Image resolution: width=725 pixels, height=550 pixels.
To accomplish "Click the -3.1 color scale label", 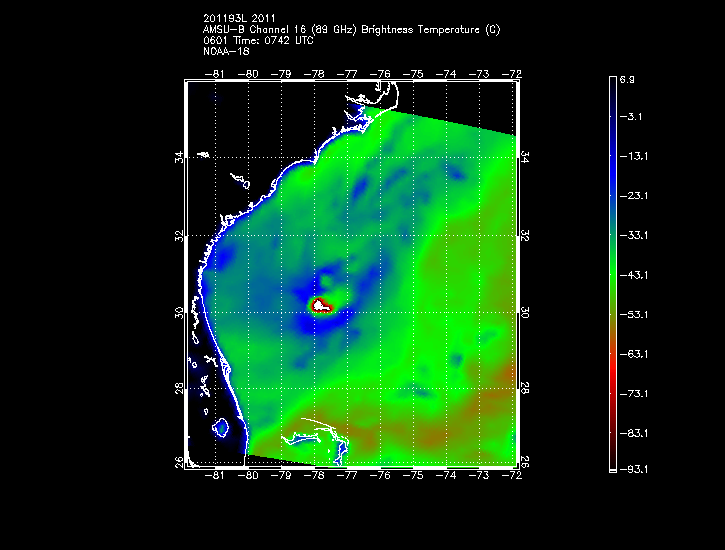I will pos(631,116).
